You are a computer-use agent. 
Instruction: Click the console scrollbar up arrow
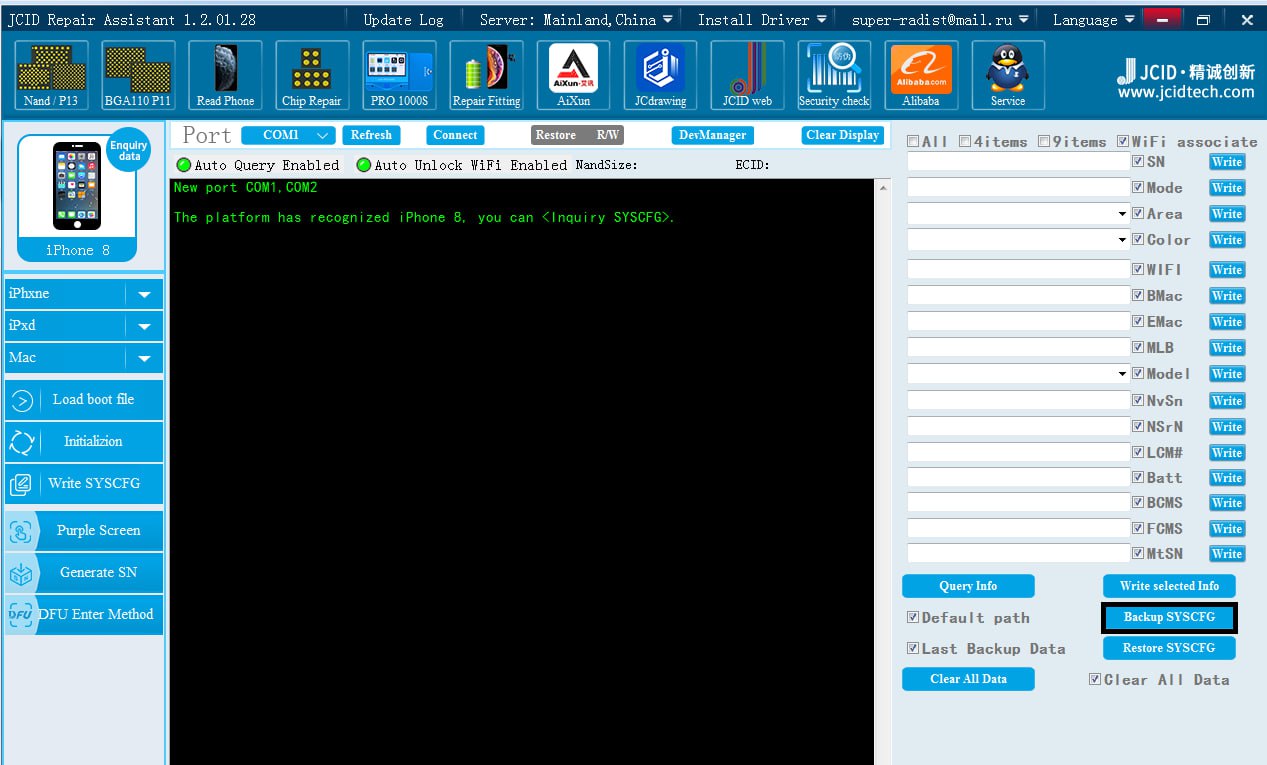pyautogui.click(x=882, y=188)
